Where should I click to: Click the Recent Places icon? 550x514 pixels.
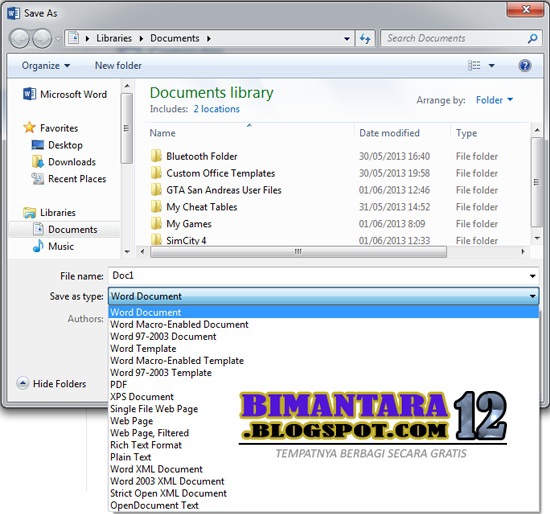click(38, 179)
